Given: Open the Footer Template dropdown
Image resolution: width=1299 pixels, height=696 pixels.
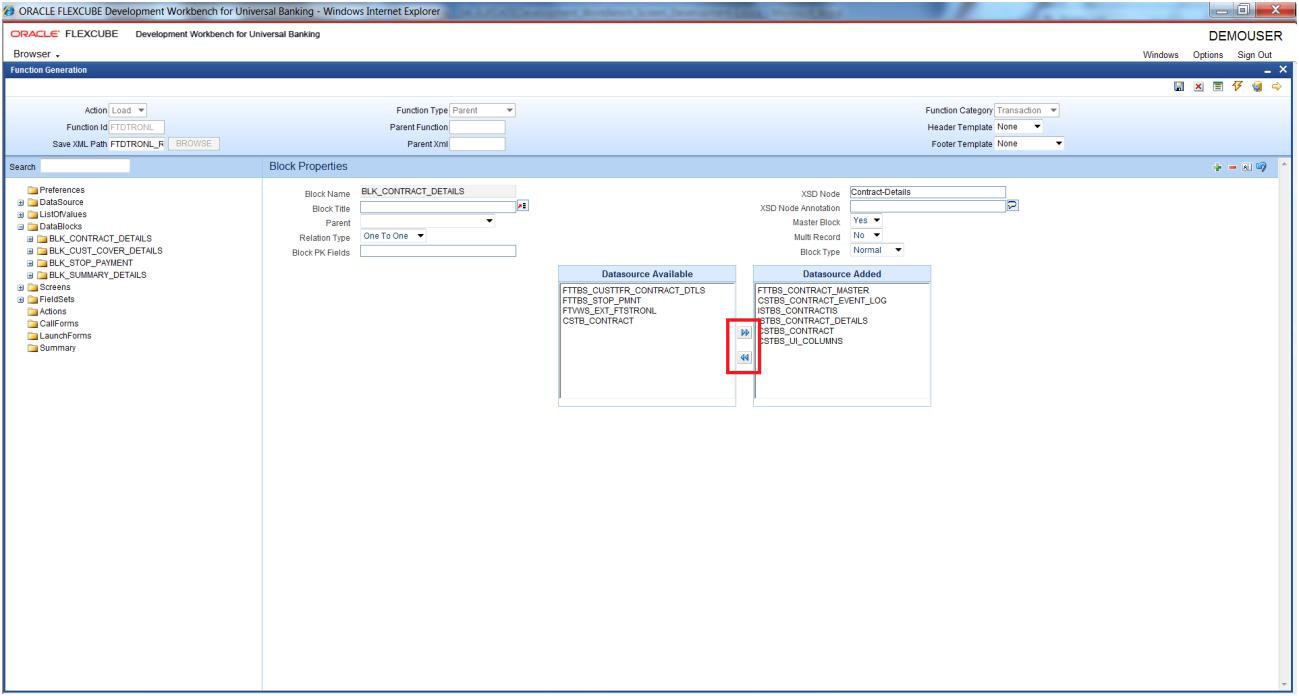Looking at the screenshot, I should (x=1030, y=143).
